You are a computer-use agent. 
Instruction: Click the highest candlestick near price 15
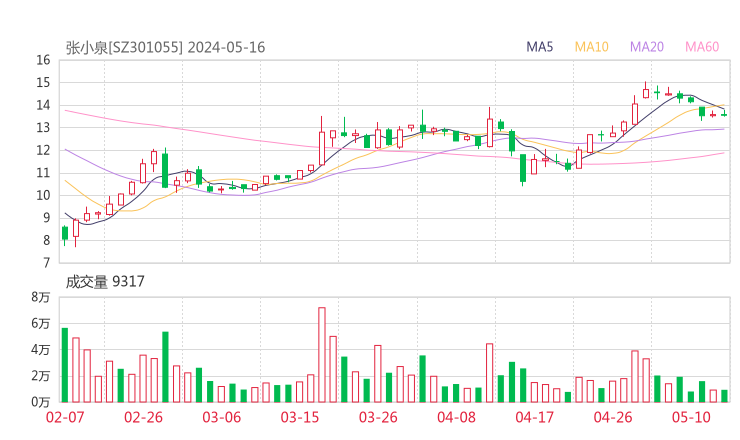(x=646, y=92)
